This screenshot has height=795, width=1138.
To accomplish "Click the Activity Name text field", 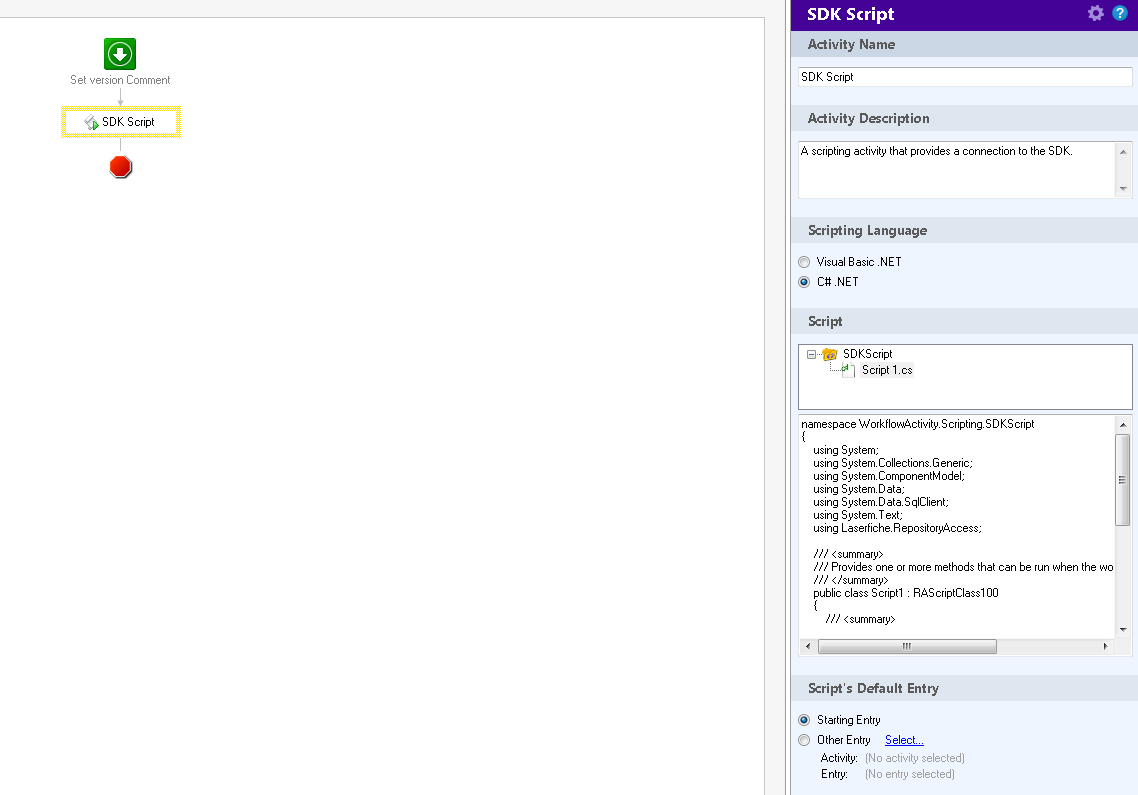I will (x=965, y=77).
